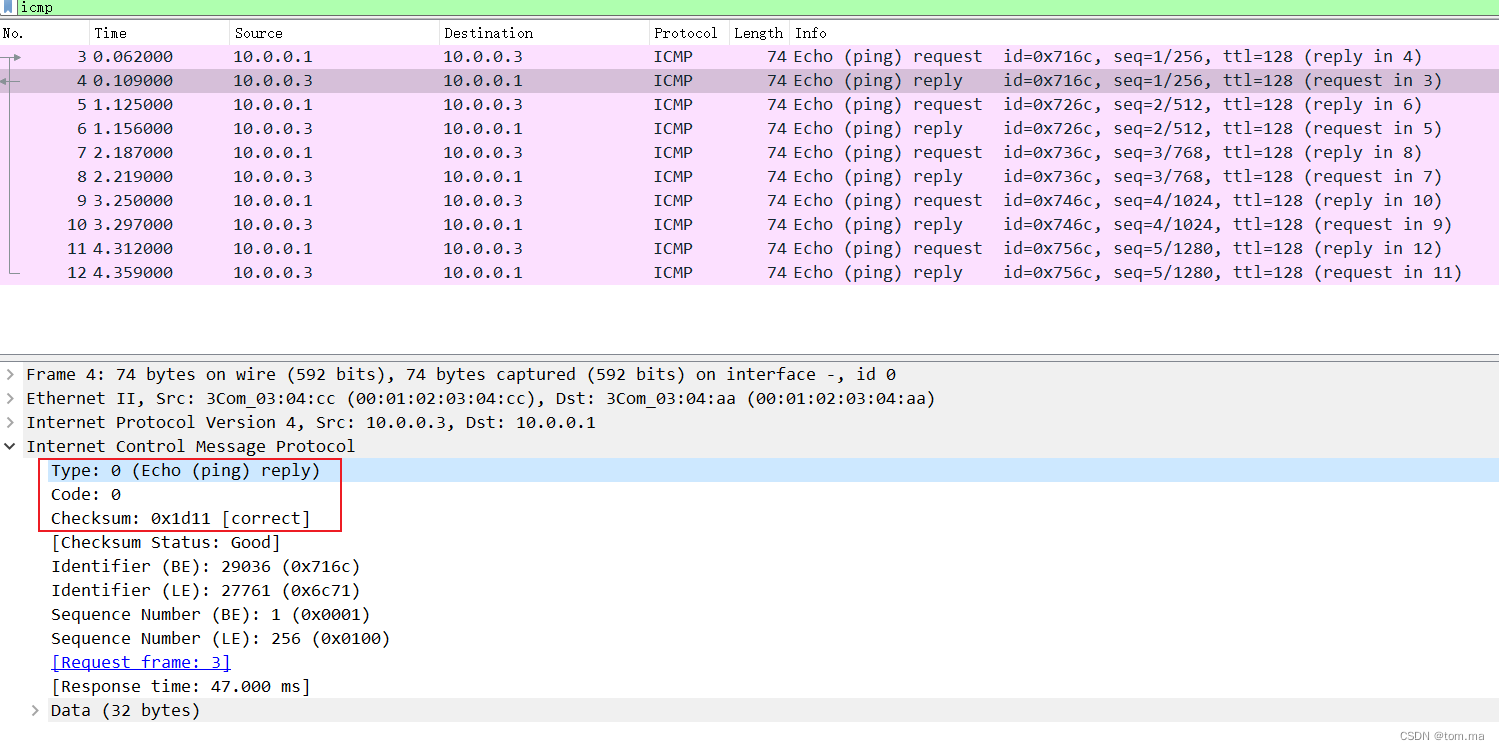The width and height of the screenshot is (1499, 750).
Task: Sort packets by the Source column
Action: 258,33
